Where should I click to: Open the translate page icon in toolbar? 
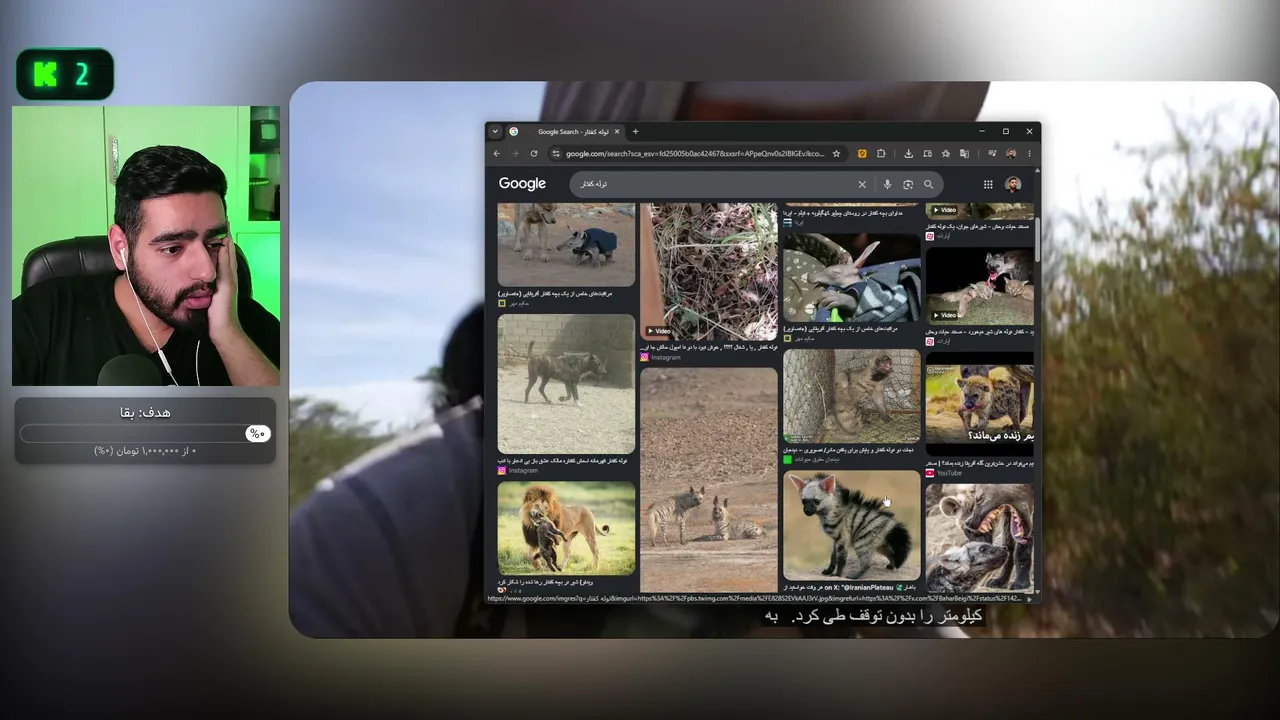coord(964,153)
